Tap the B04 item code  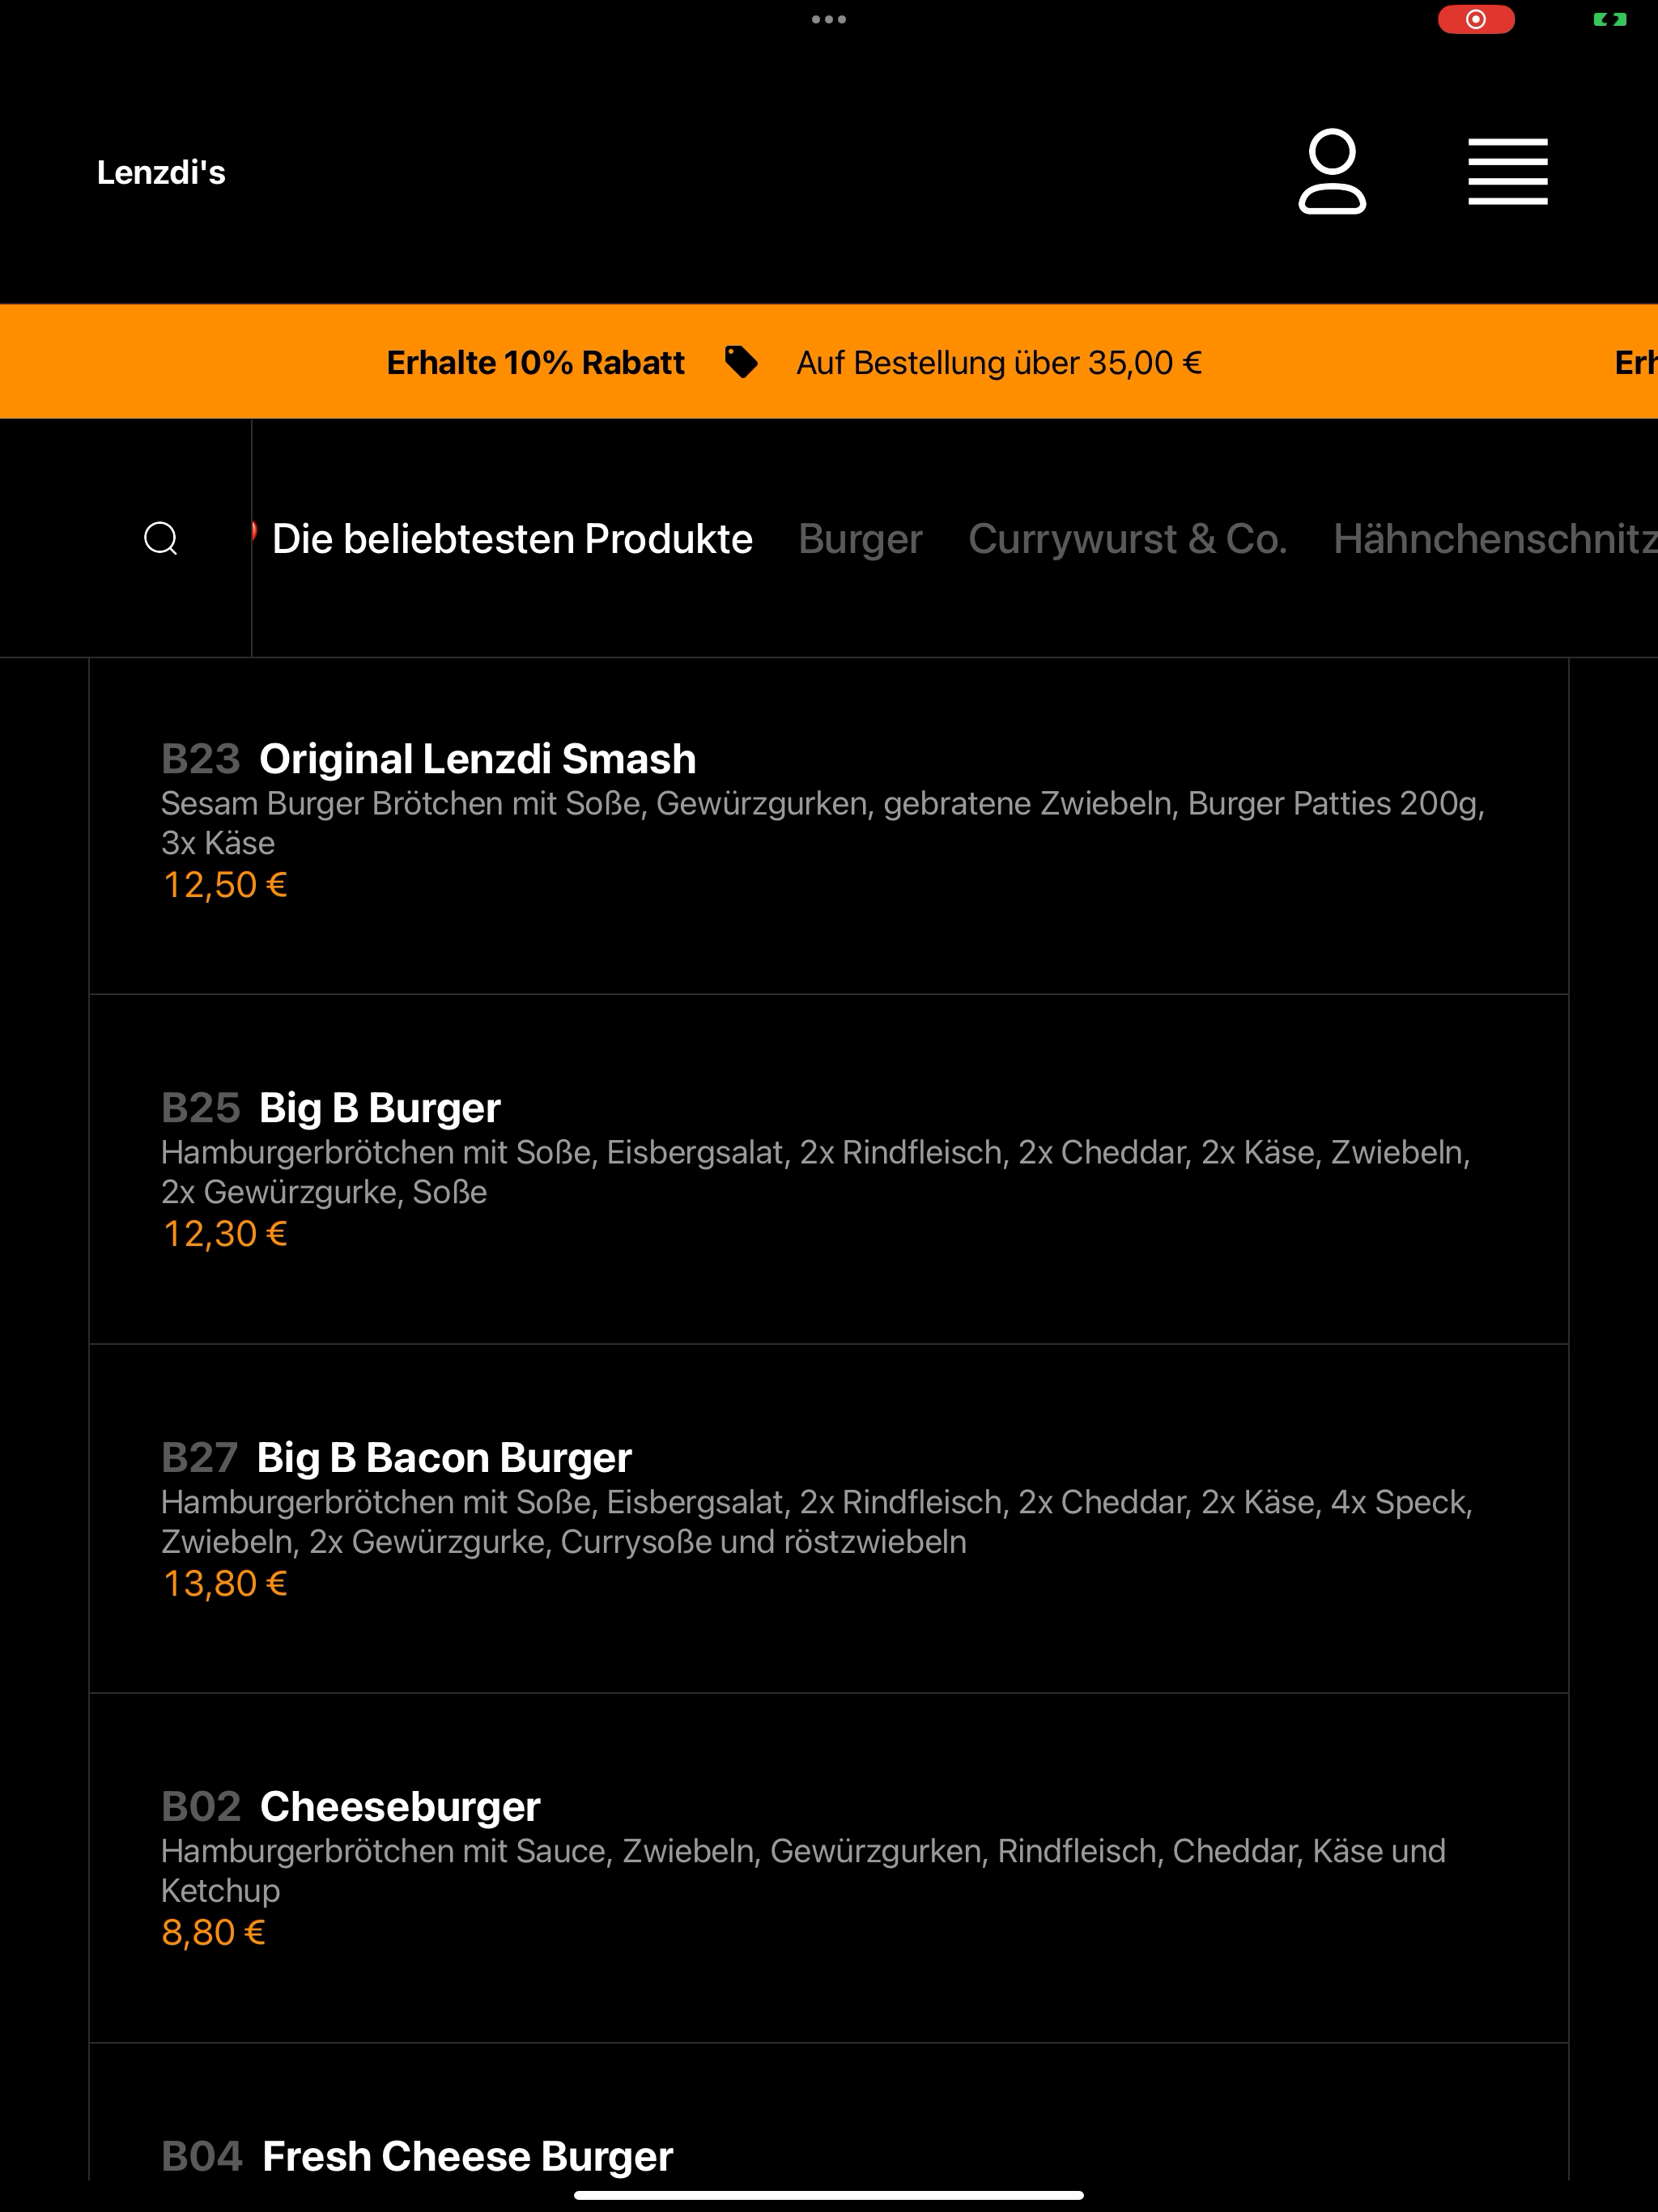click(202, 2156)
